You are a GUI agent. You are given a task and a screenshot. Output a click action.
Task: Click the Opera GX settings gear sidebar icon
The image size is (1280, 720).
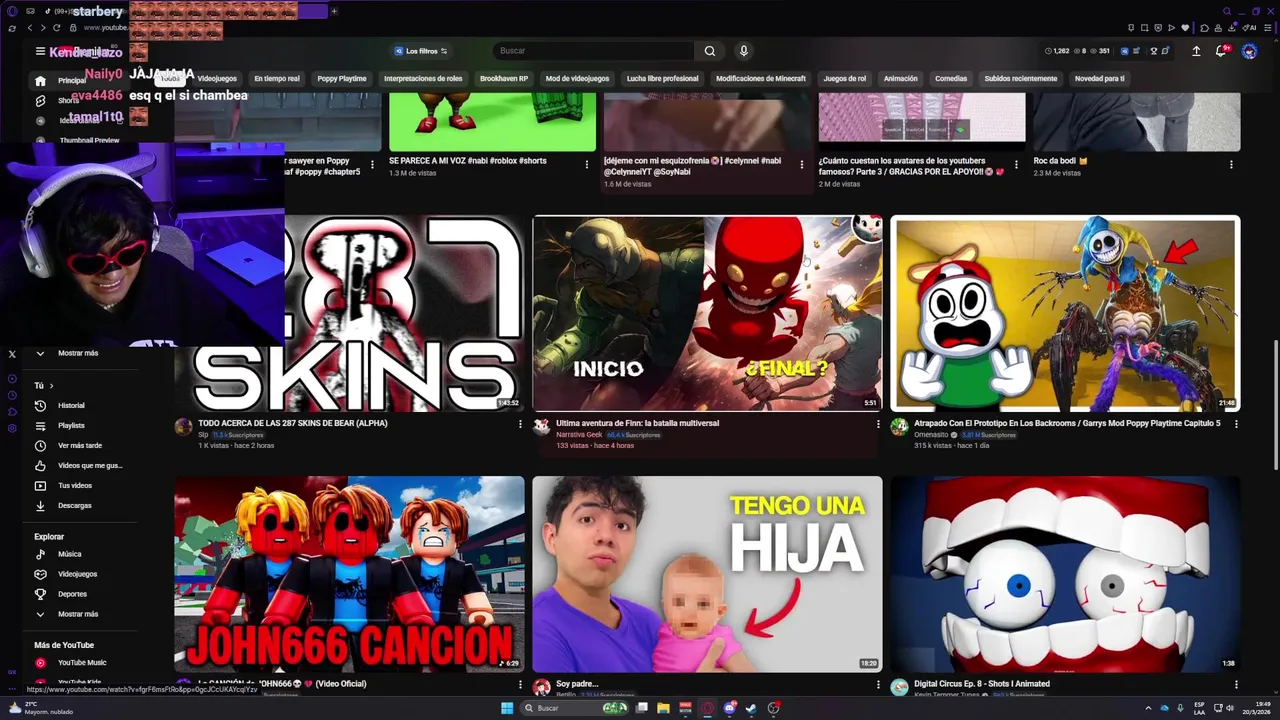12,428
